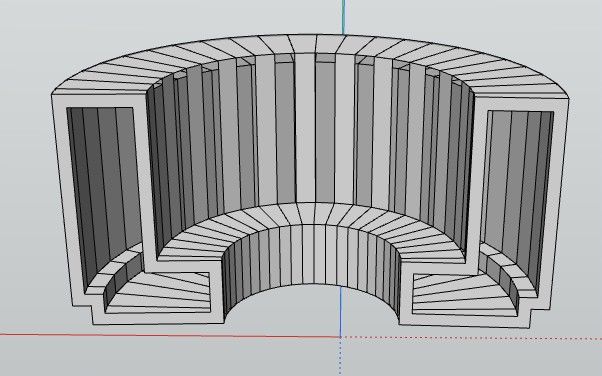Click the solid red axis line
Screen dimensions: 602x376
coord(170,336)
